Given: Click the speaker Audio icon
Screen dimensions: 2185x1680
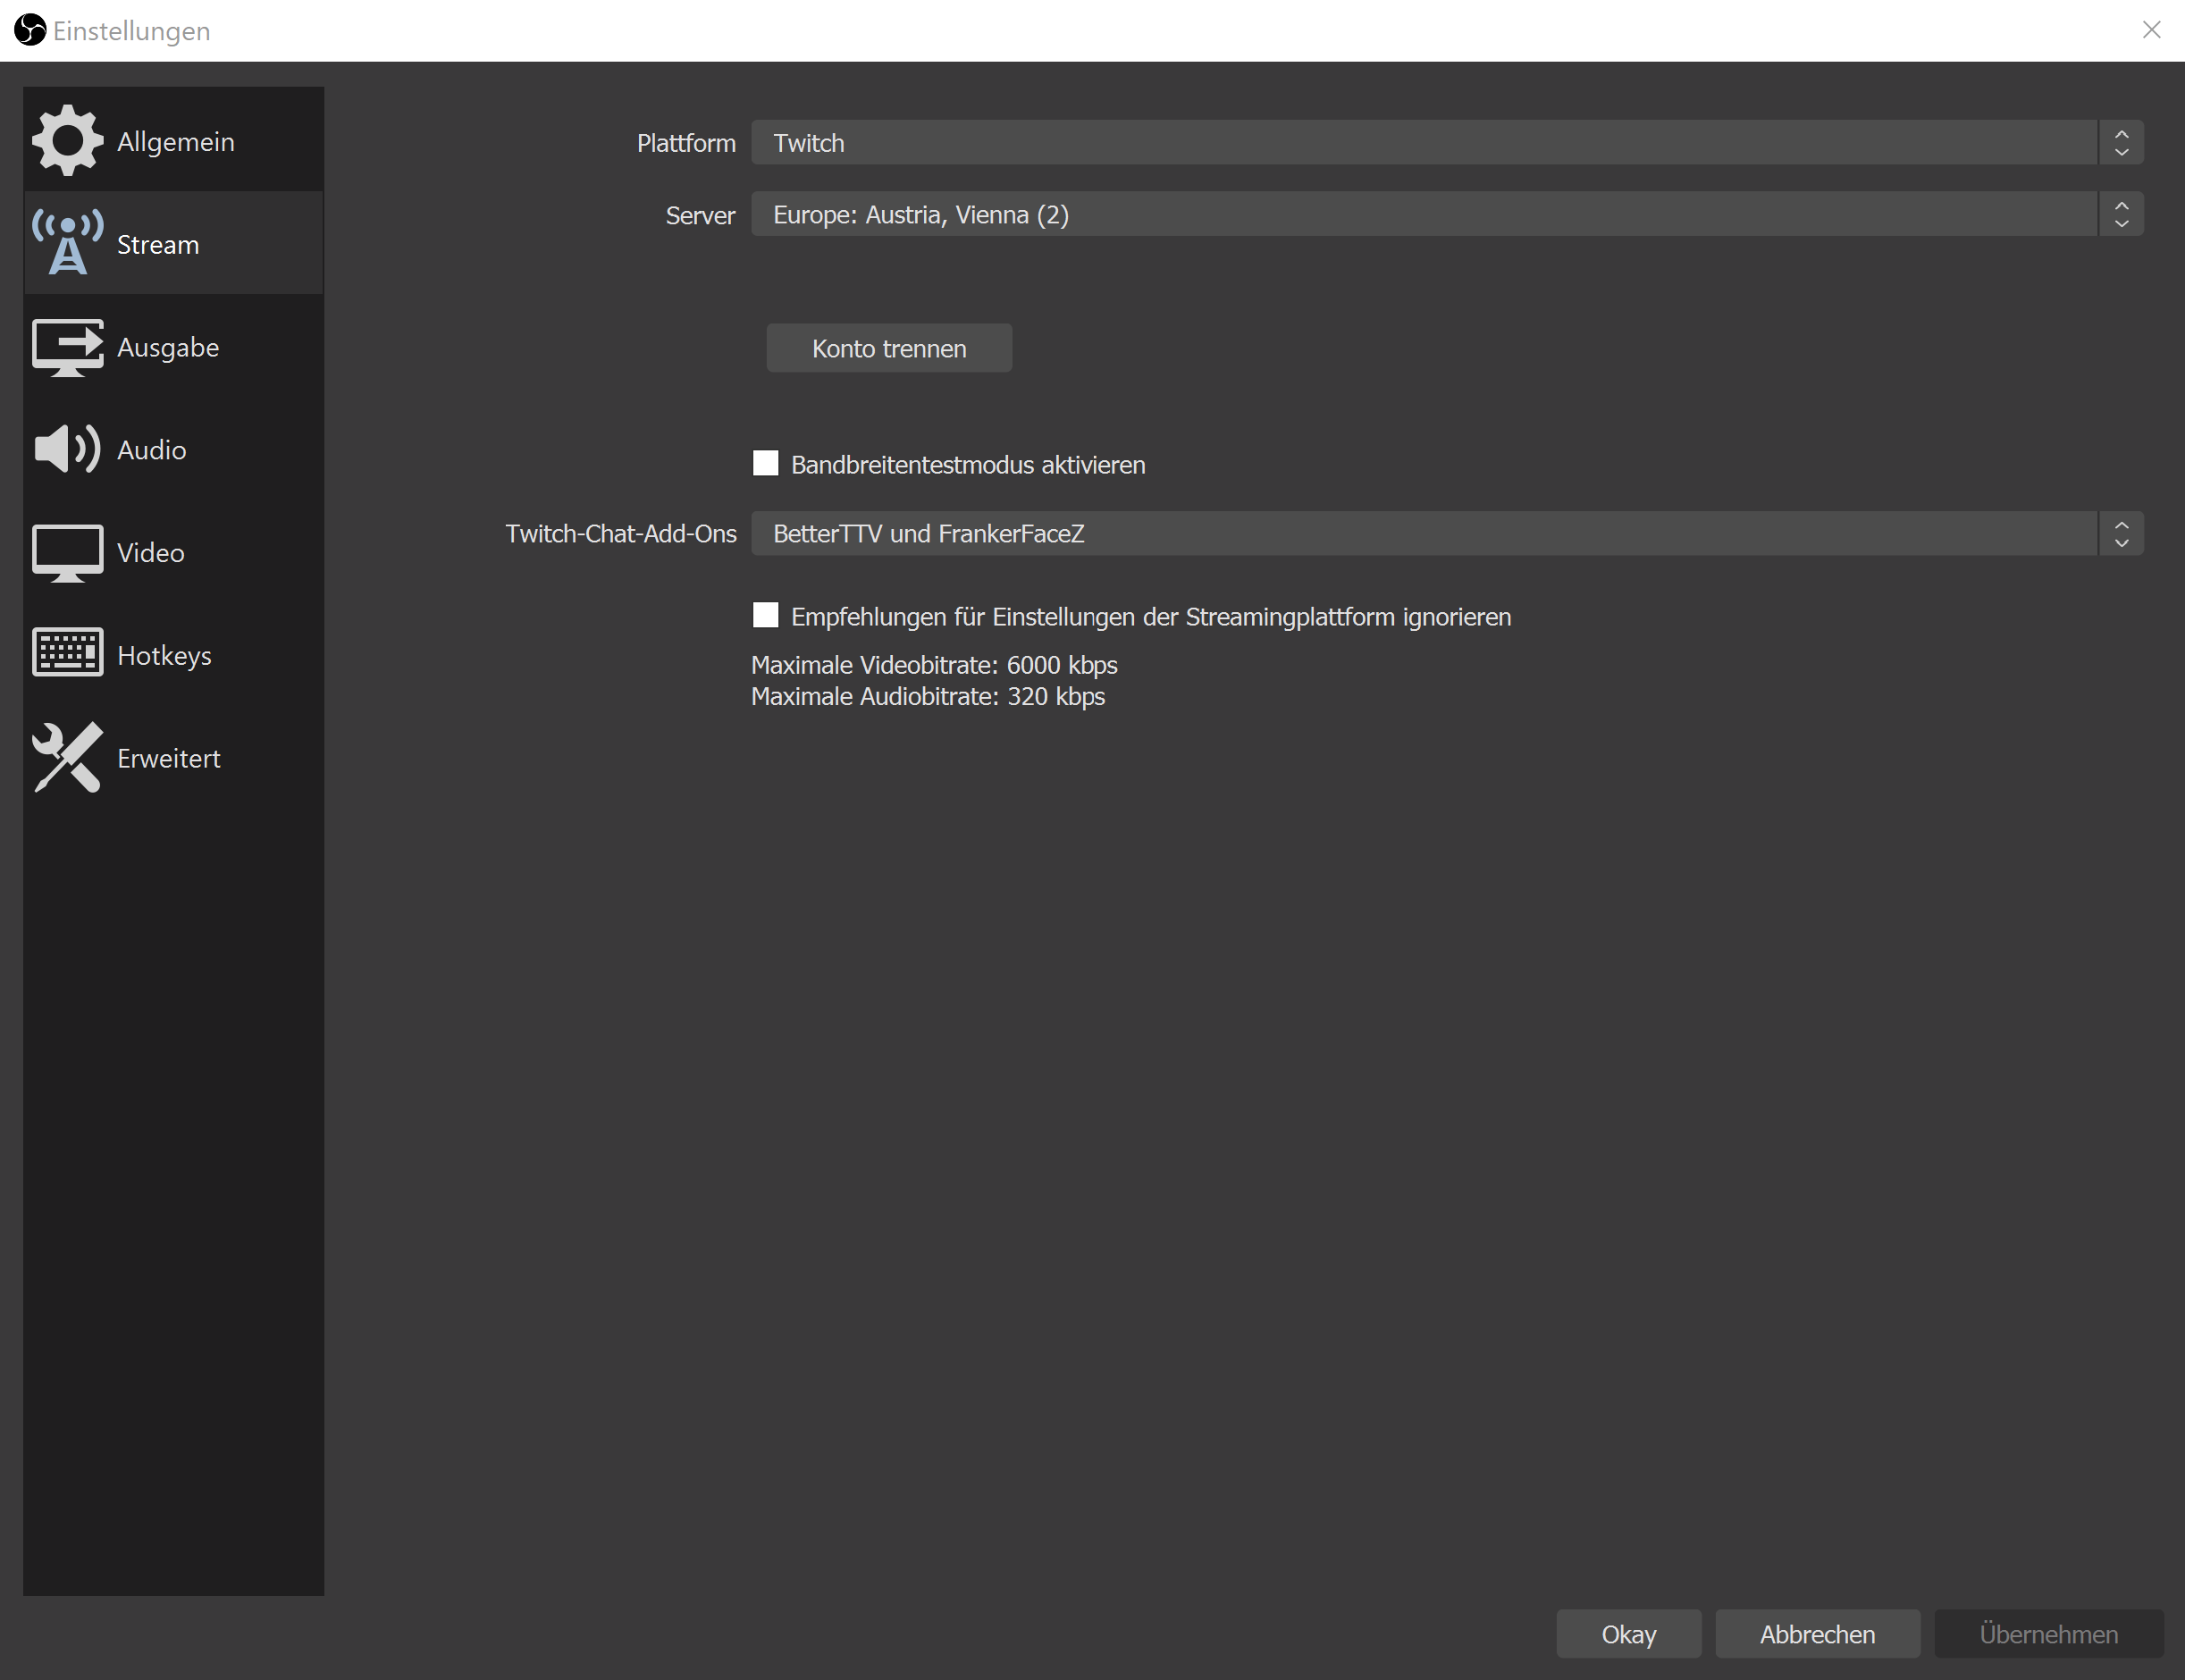Looking at the screenshot, I should click(67, 449).
